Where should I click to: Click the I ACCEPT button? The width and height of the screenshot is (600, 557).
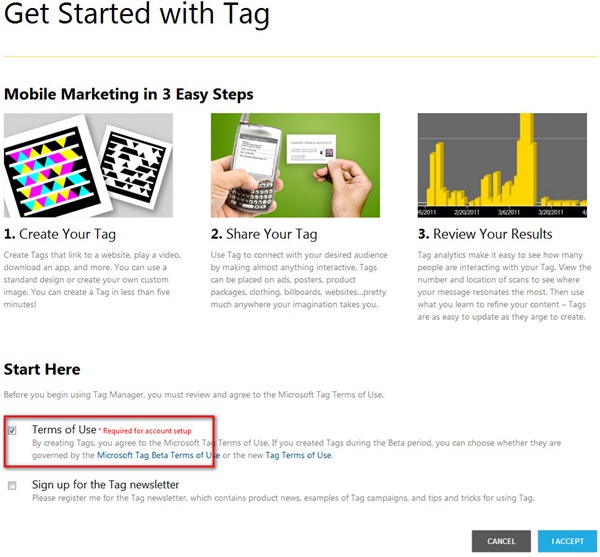click(x=567, y=541)
